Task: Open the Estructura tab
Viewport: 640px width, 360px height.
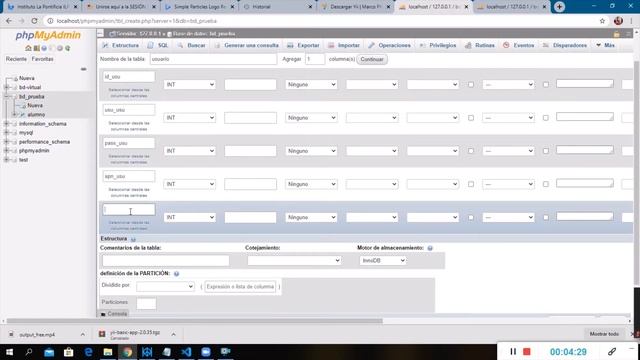Action: 120,45
